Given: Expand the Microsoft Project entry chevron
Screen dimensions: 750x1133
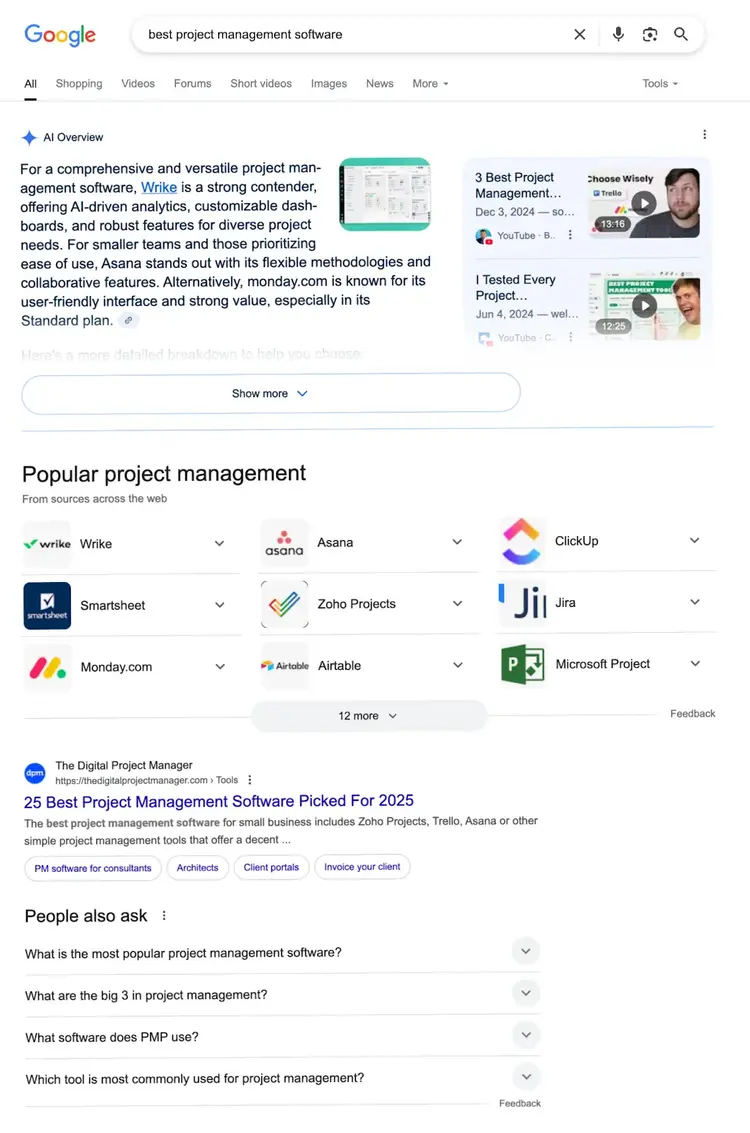Looking at the screenshot, I should point(694,663).
